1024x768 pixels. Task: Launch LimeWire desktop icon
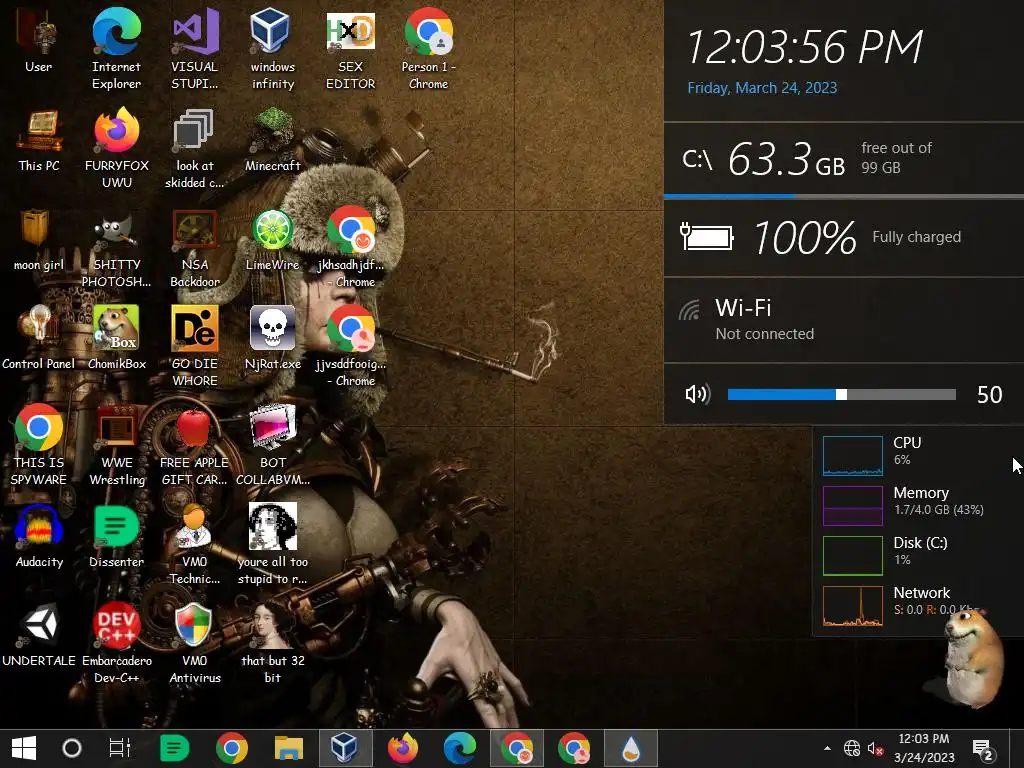click(x=272, y=240)
